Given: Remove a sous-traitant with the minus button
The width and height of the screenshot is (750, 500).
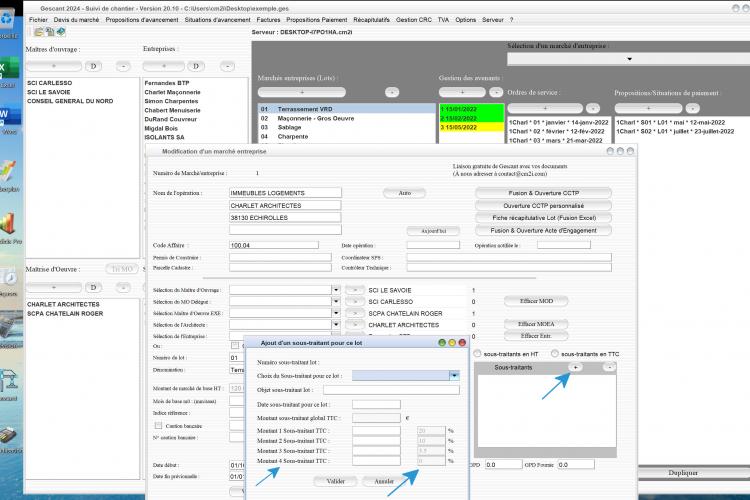Looking at the screenshot, I should pyautogui.click(x=609, y=367).
